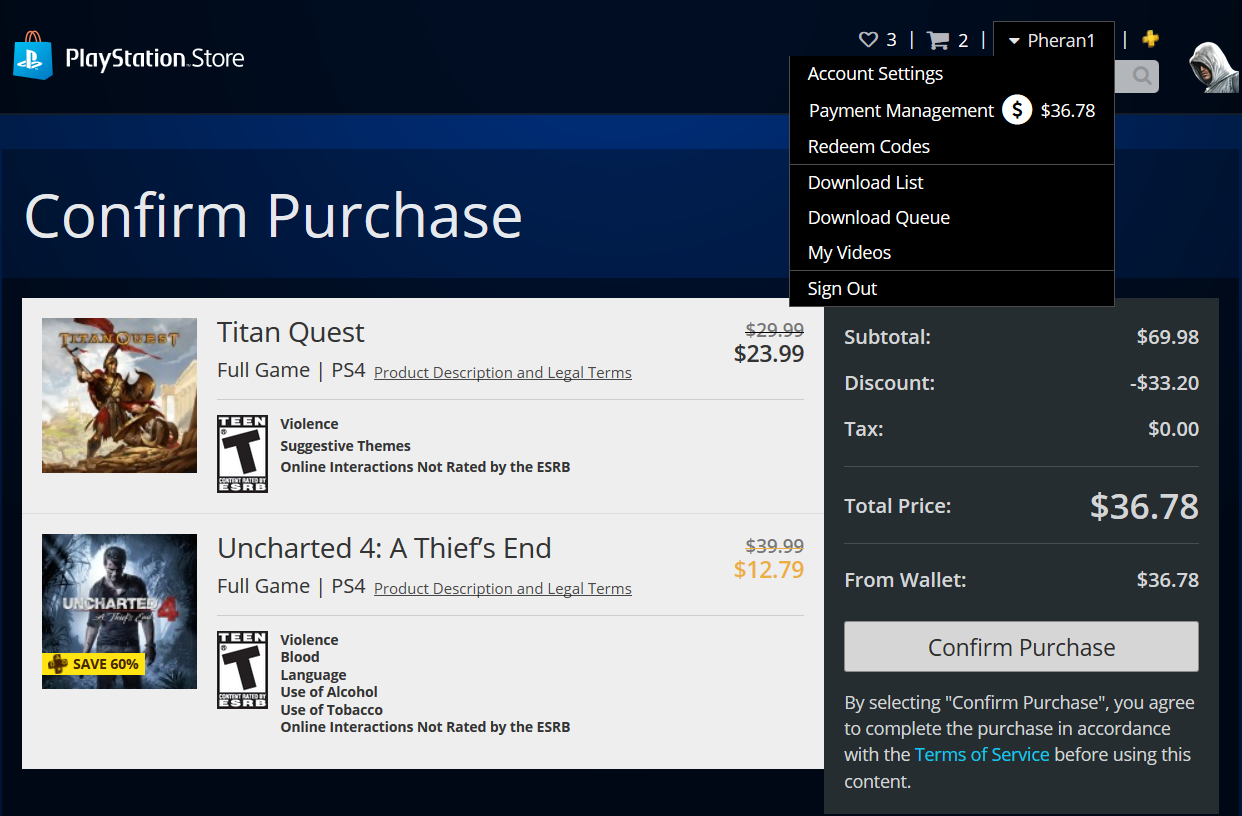Viewport: 1242px width, 816px height.
Task: Click the Subtotal $69.98 amount
Action: (x=1168, y=337)
